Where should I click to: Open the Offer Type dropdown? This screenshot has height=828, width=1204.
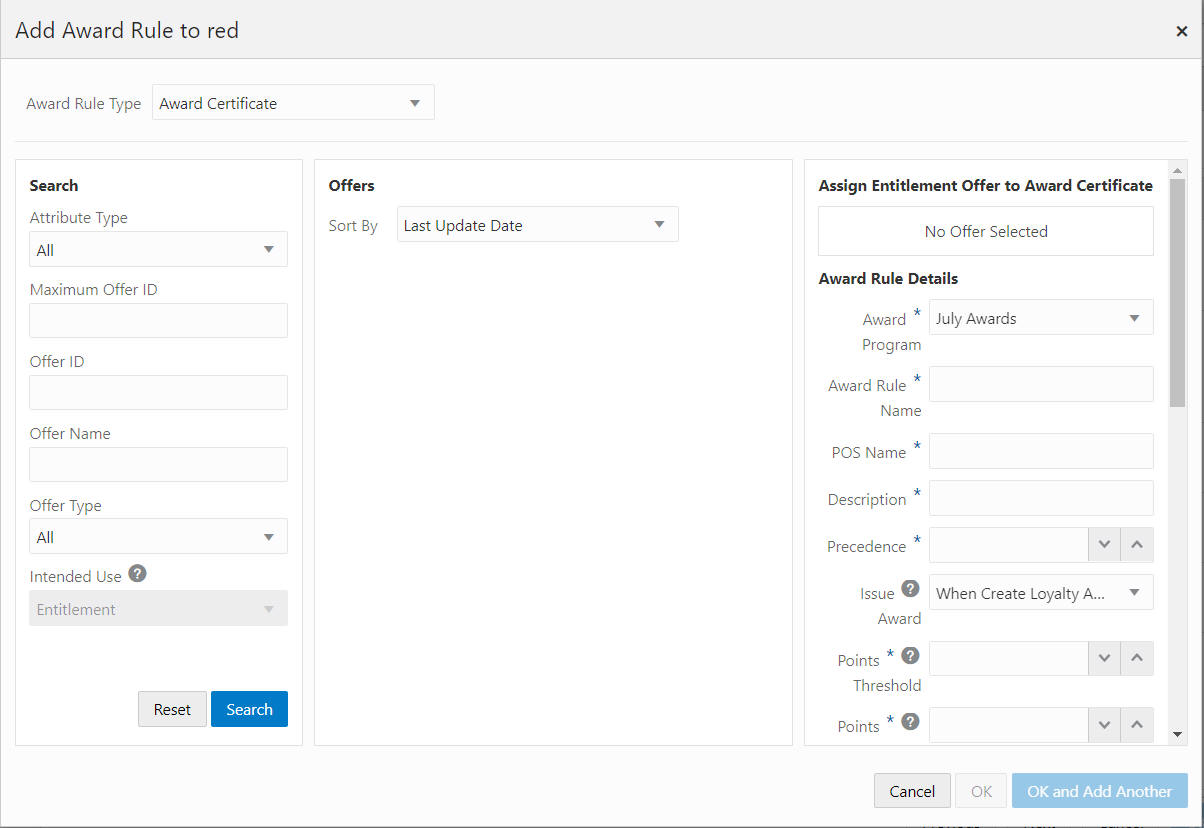point(158,536)
